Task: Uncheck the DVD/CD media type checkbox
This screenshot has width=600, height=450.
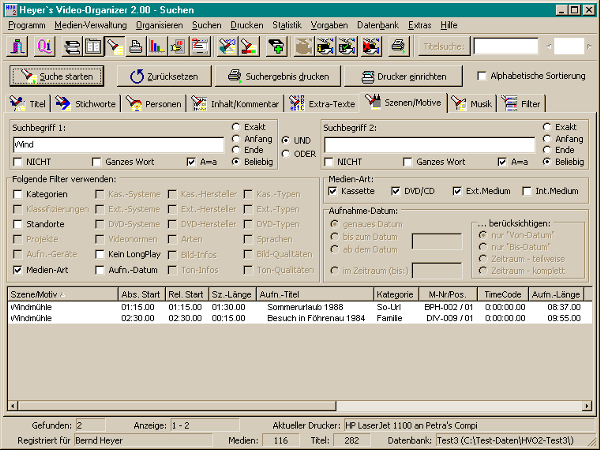Action: pos(396,190)
